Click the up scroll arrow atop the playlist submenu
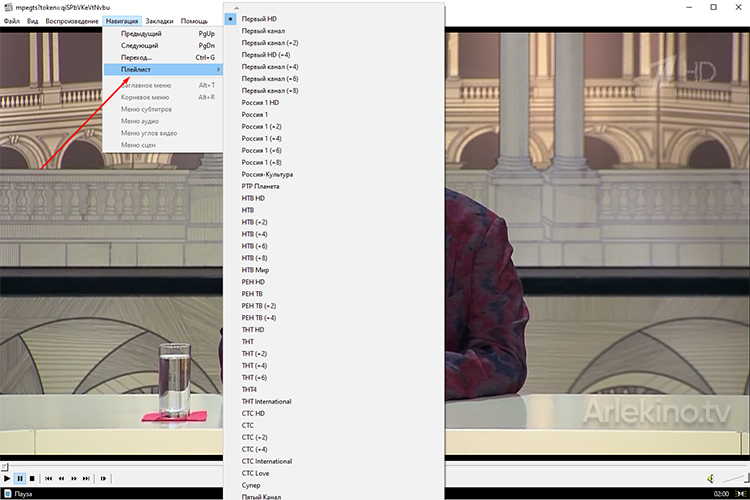This screenshot has height=500, width=750. [236, 8]
